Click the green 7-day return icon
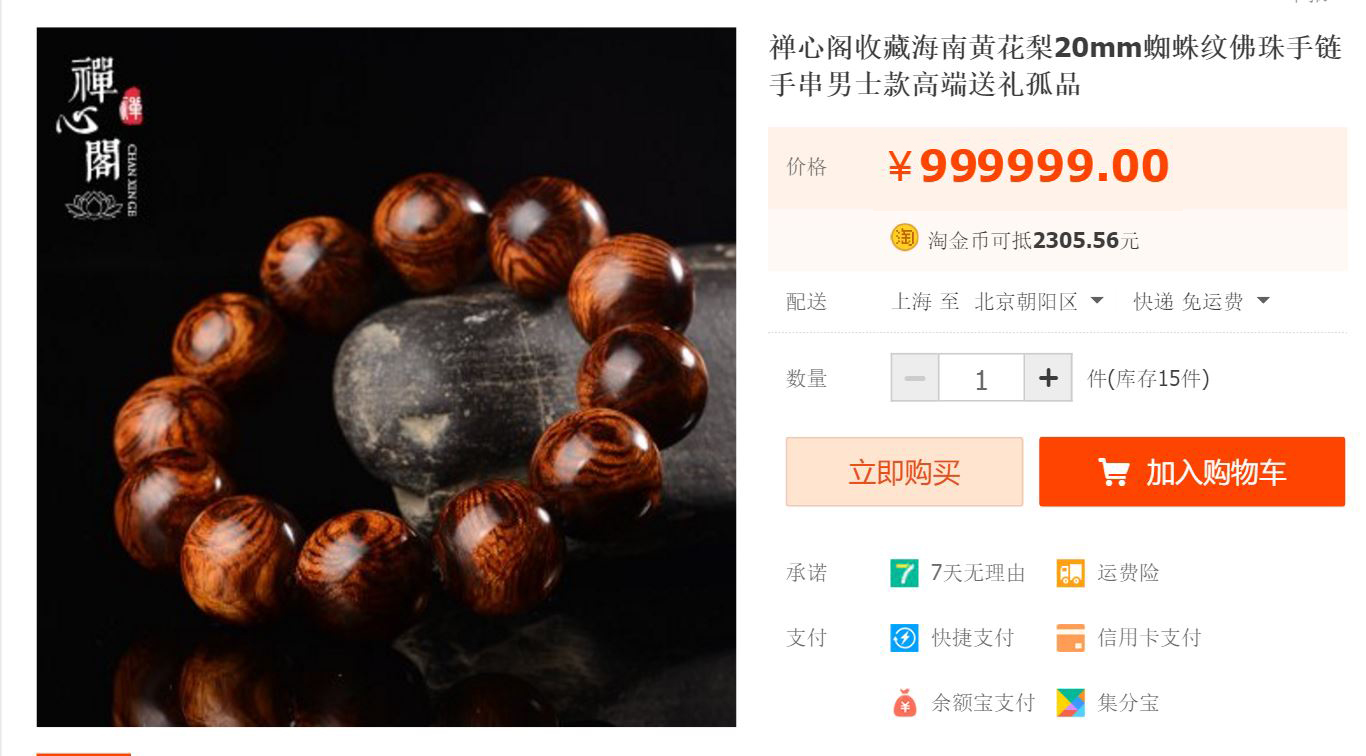Viewport: 1366px width, 756px height. click(904, 573)
